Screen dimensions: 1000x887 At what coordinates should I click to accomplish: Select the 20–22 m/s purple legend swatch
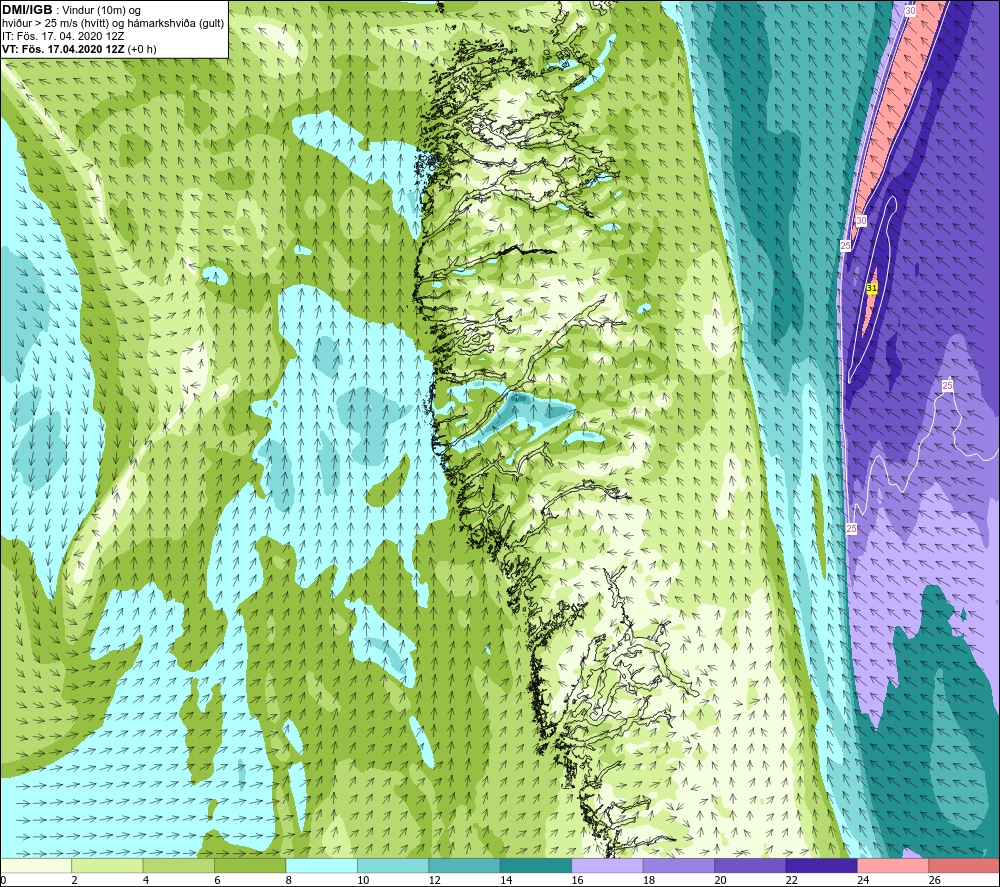coord(750,865)
